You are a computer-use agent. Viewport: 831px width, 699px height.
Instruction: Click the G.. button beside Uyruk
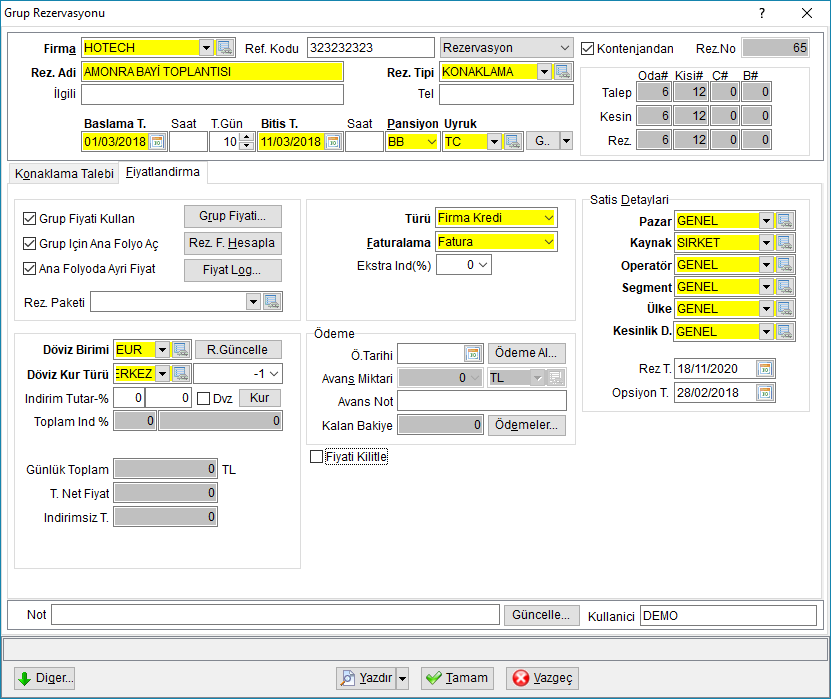[543, 141]
